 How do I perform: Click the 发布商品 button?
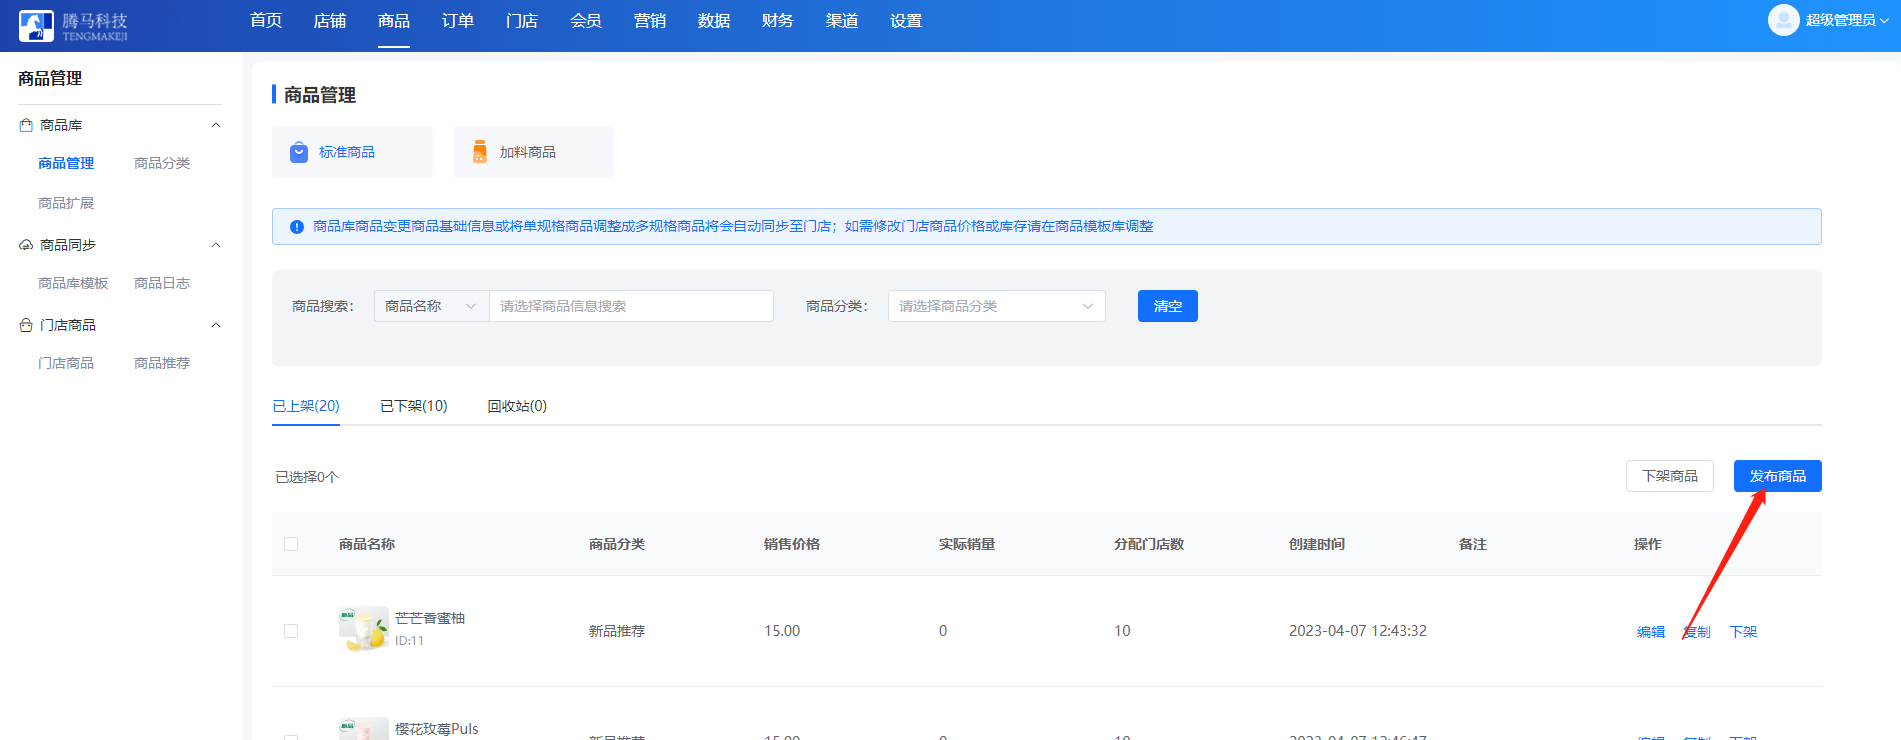pyautogui.click(x=1778, y=476)
